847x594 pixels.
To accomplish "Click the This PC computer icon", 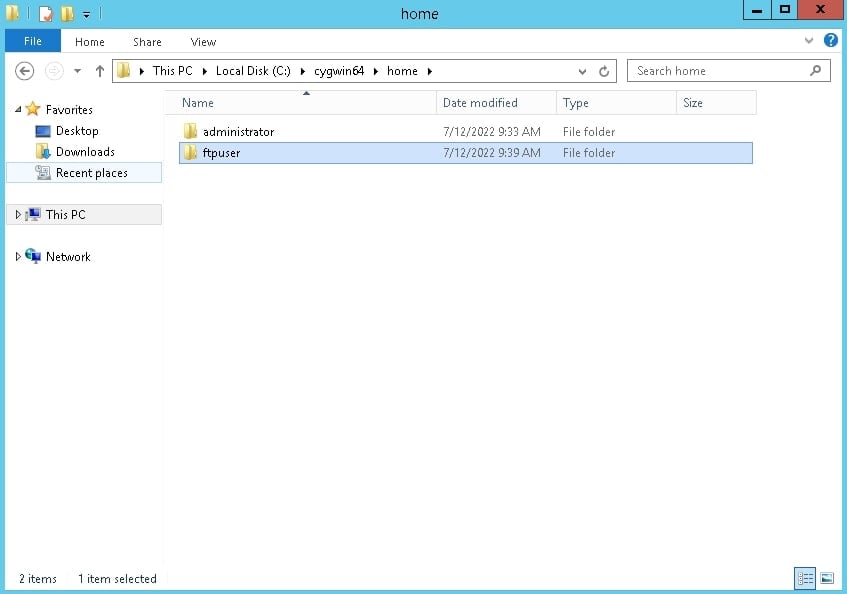I will pos(33,214).
